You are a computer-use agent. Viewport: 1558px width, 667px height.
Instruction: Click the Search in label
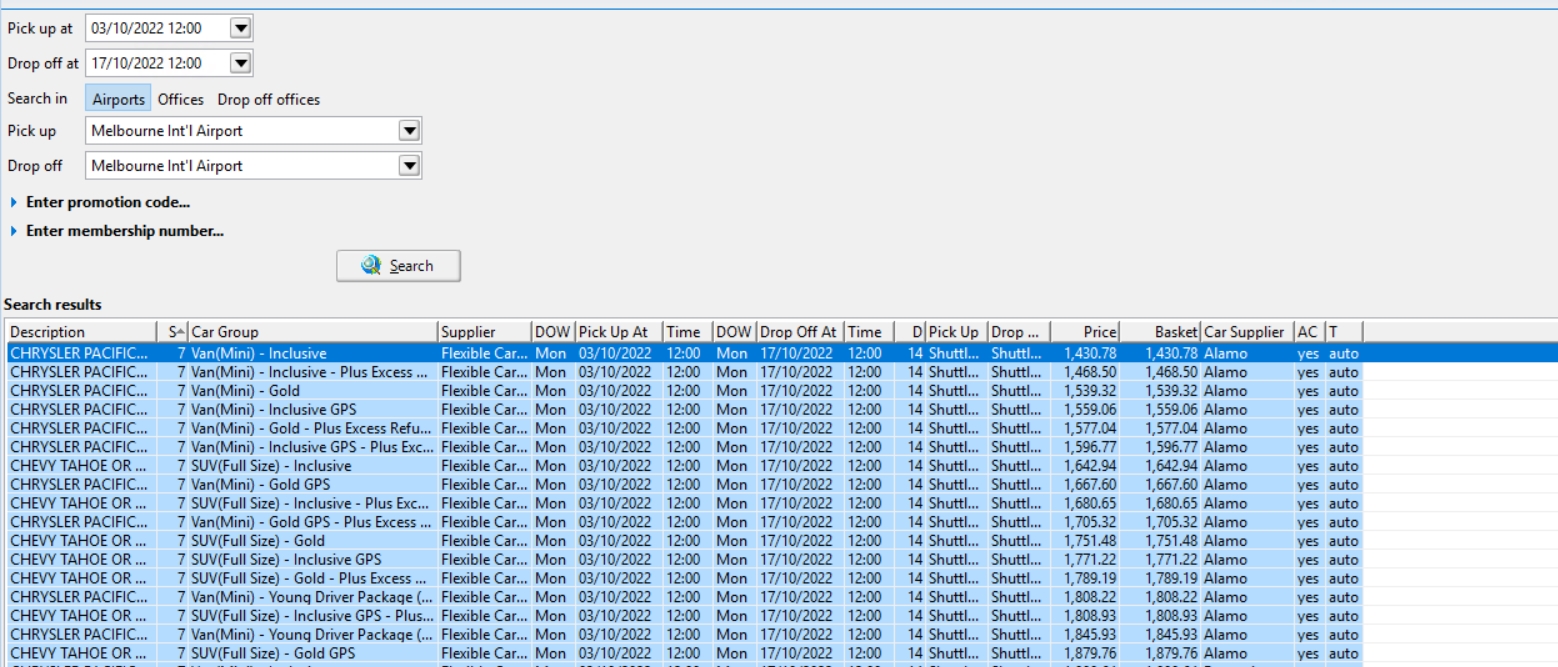click(37, 99)
